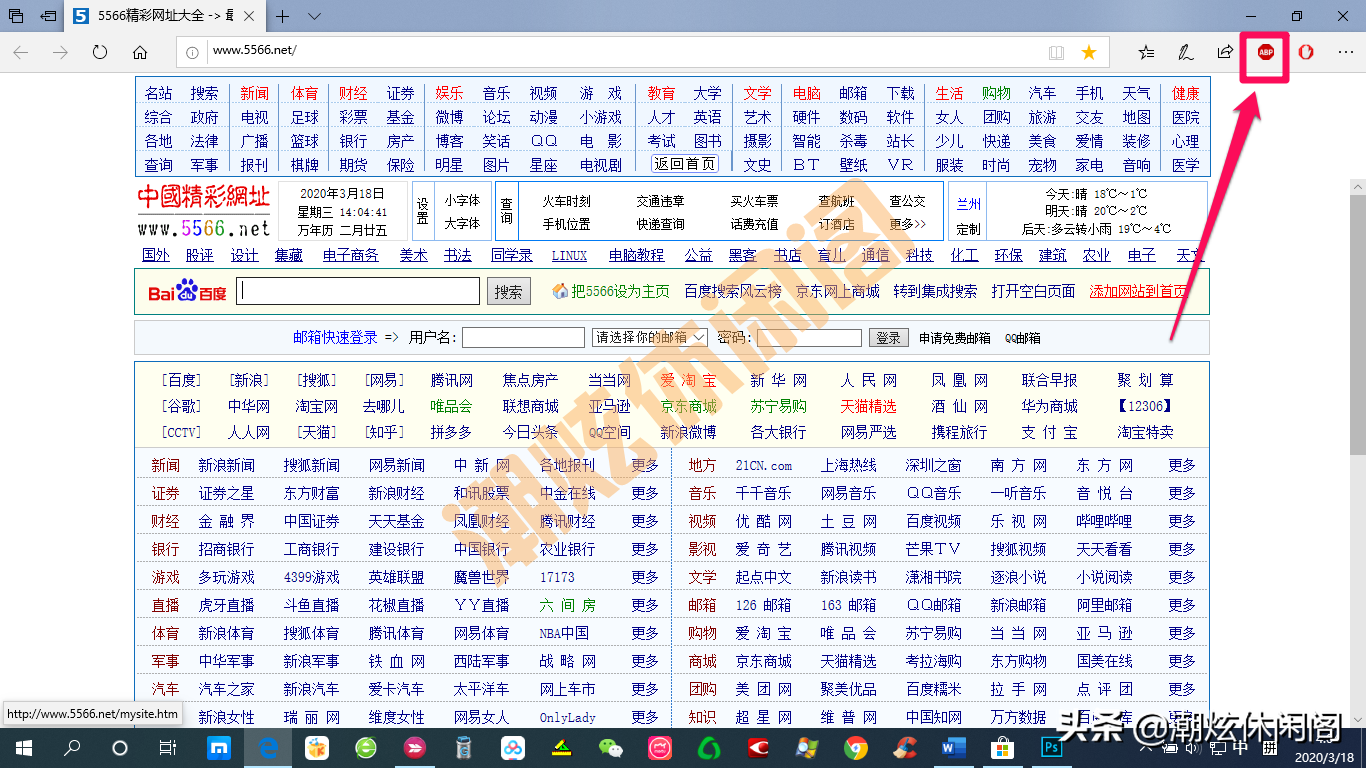Open Google Chrome from taskbar
The height and width of the screenshot is (768, 1366).
click(855, 748)
